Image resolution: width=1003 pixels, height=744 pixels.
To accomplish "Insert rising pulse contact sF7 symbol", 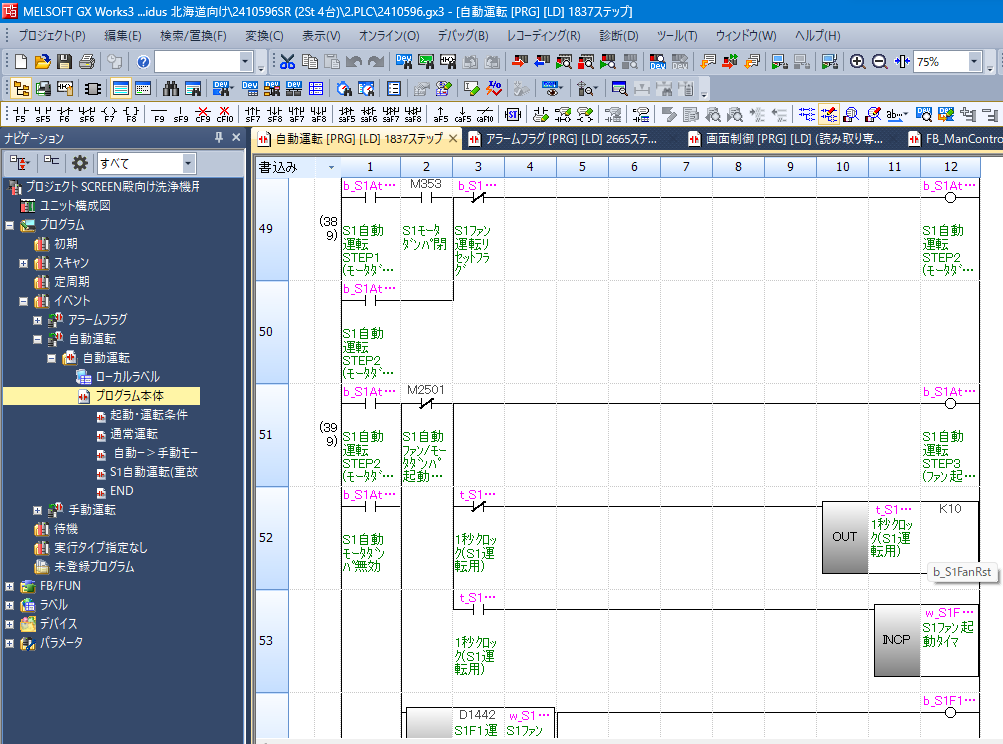I will [x=253, y=114].
